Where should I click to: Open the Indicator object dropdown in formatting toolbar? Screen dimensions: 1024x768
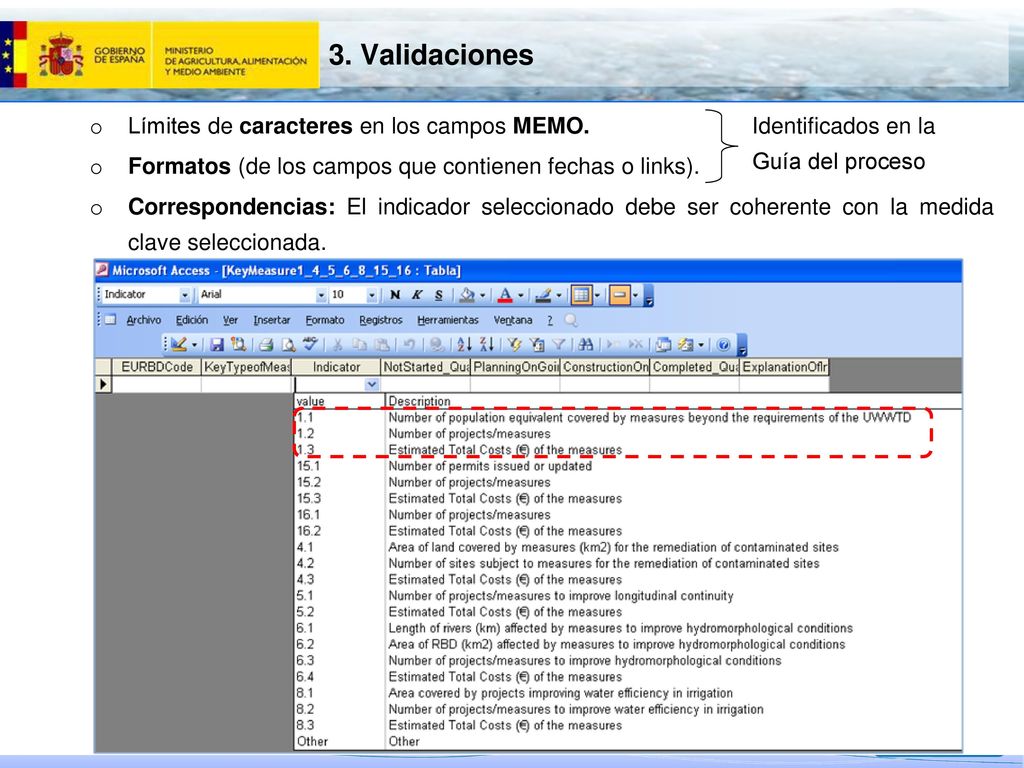tap(185, 295)
